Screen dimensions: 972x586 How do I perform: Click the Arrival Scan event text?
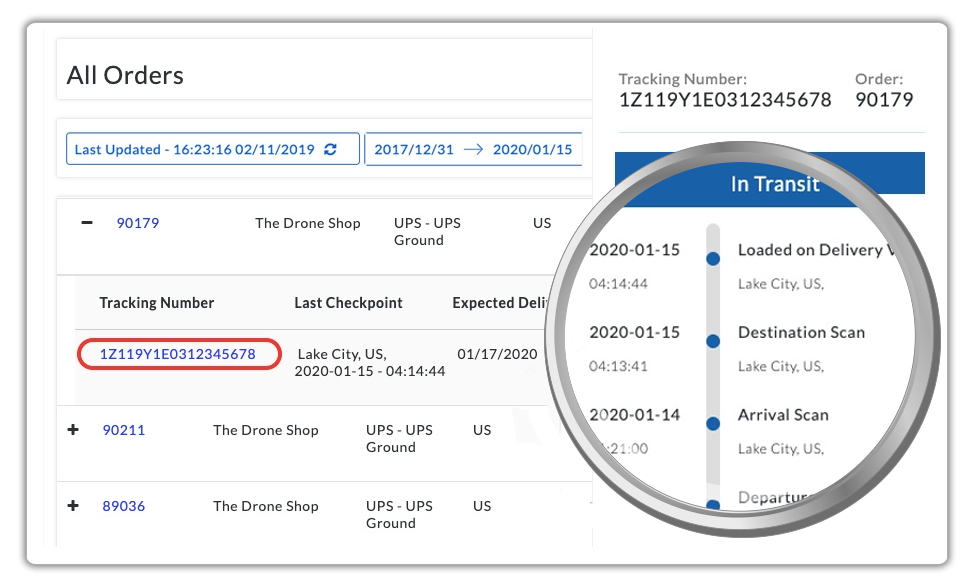[x=783, y=415]
